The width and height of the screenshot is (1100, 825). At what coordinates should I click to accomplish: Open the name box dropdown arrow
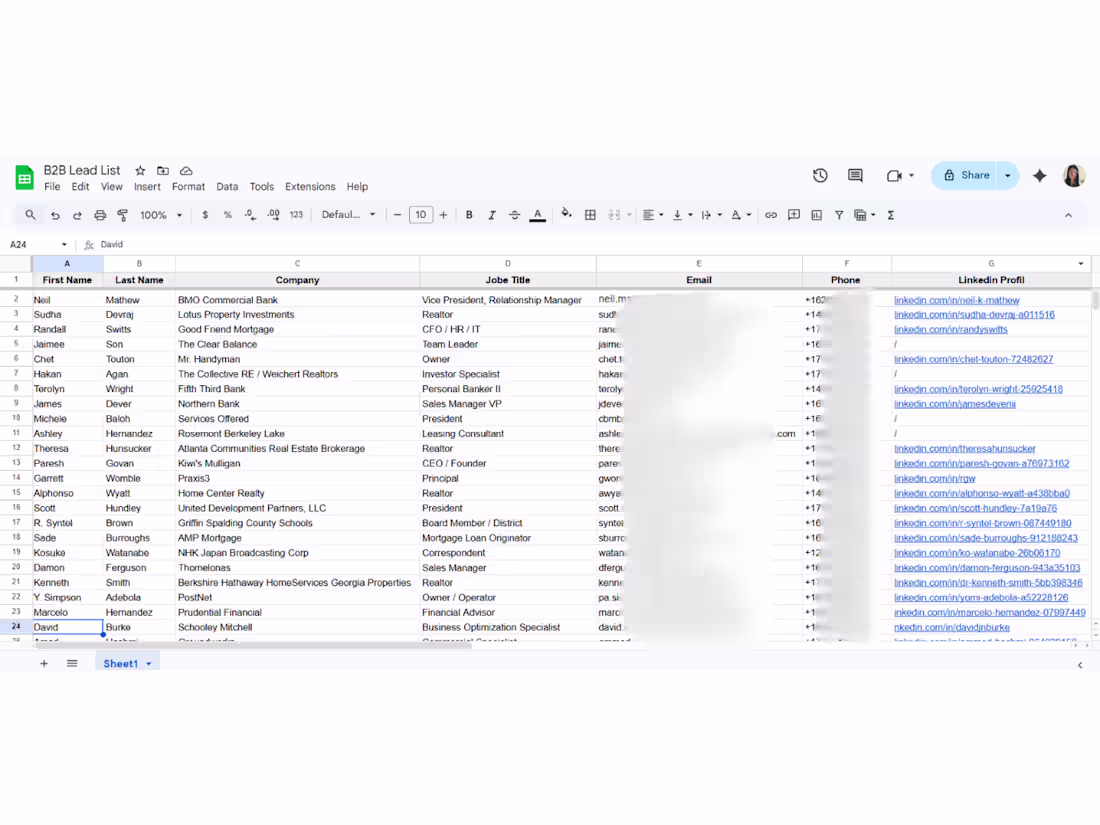point(64,244)
